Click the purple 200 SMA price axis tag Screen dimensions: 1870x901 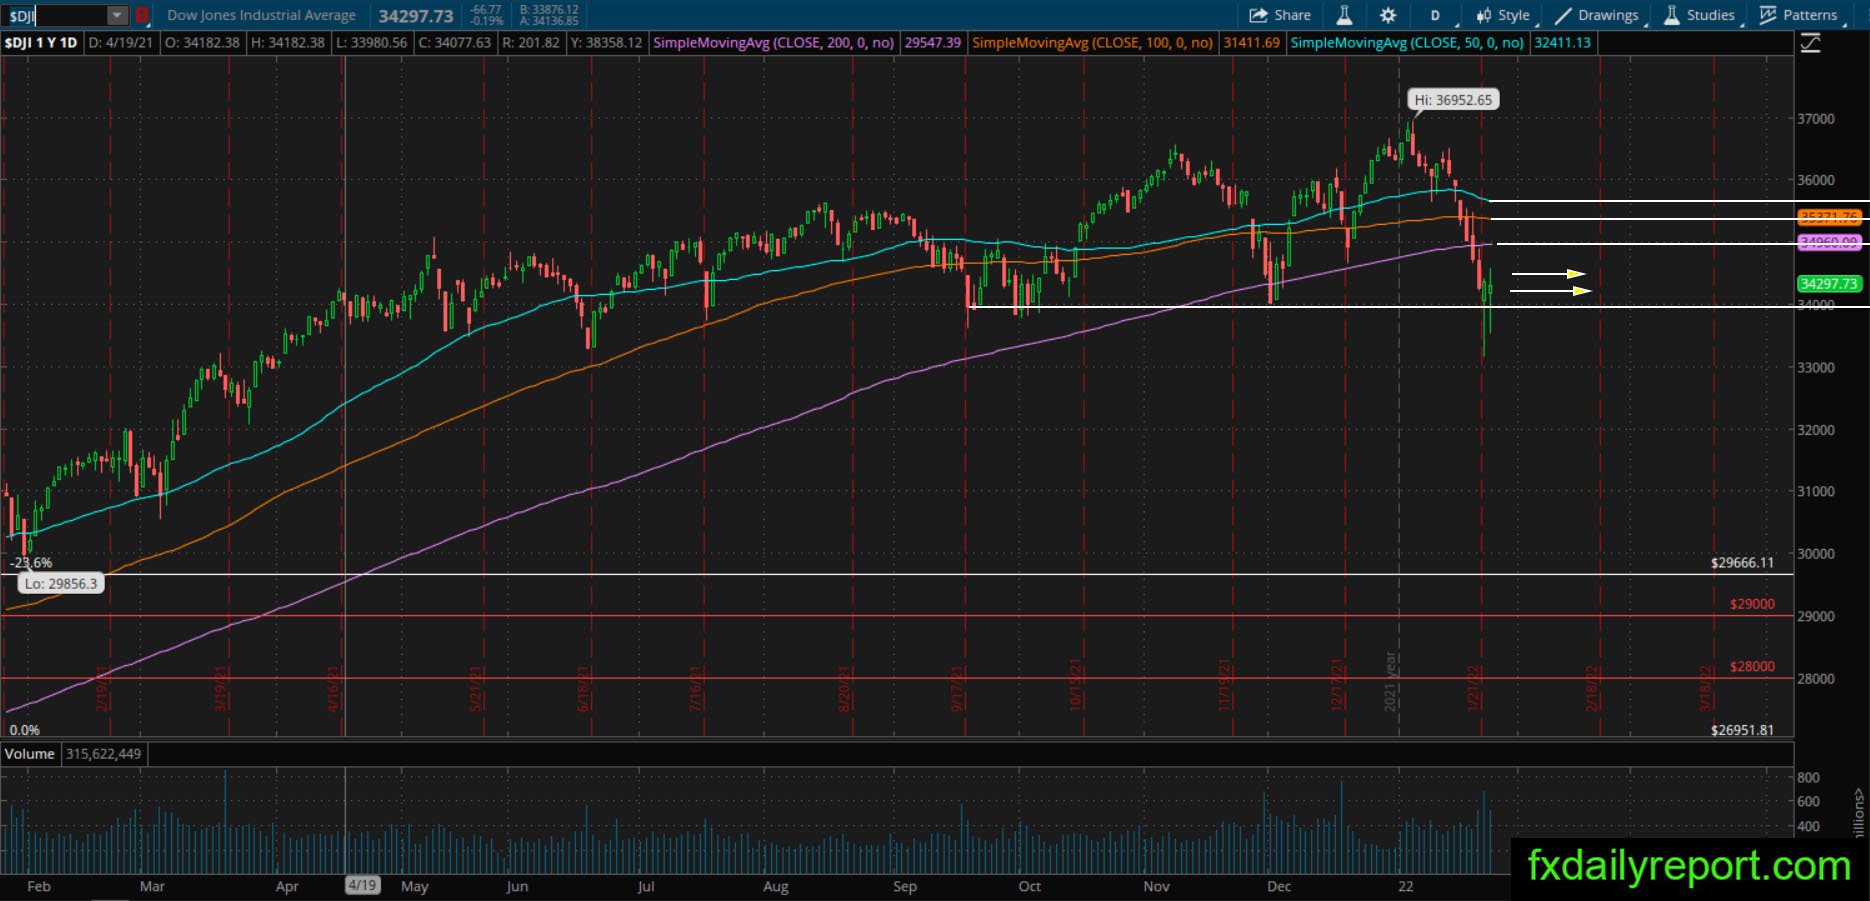point(1828,242)
